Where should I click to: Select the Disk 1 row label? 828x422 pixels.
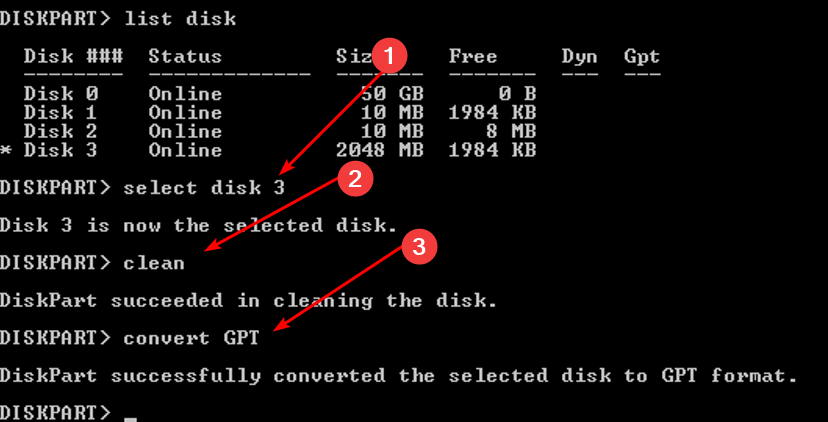pyautogui.click(x=61, y=112)
